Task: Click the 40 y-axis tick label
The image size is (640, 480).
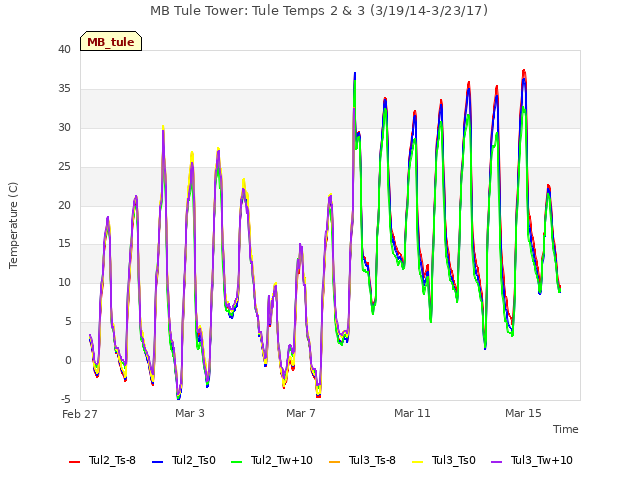Action: 64,50
